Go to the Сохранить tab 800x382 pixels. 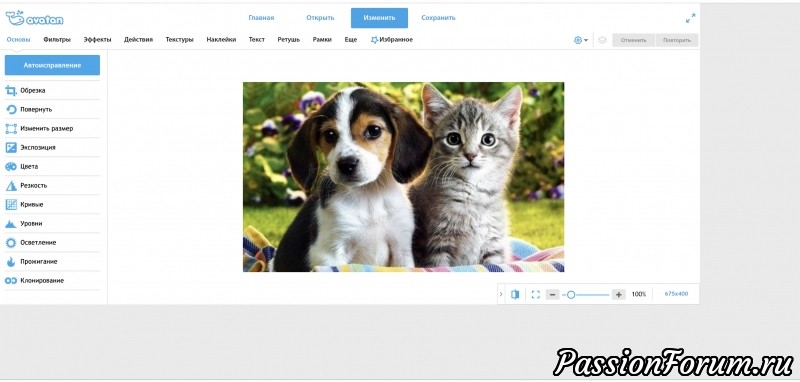click(x=438, y=18)
